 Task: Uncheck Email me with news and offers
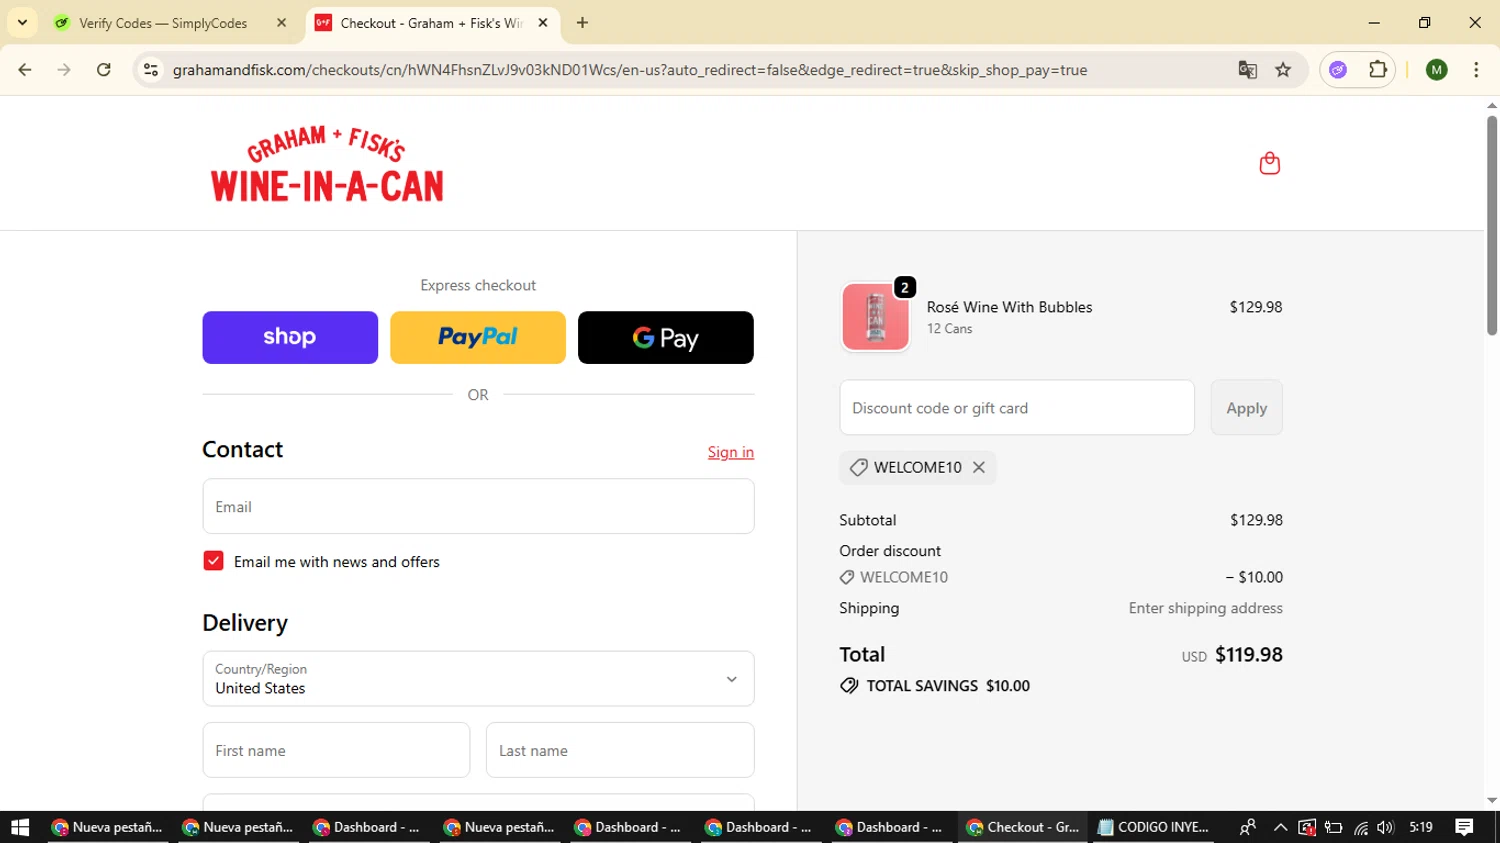(x=213, y=561)
